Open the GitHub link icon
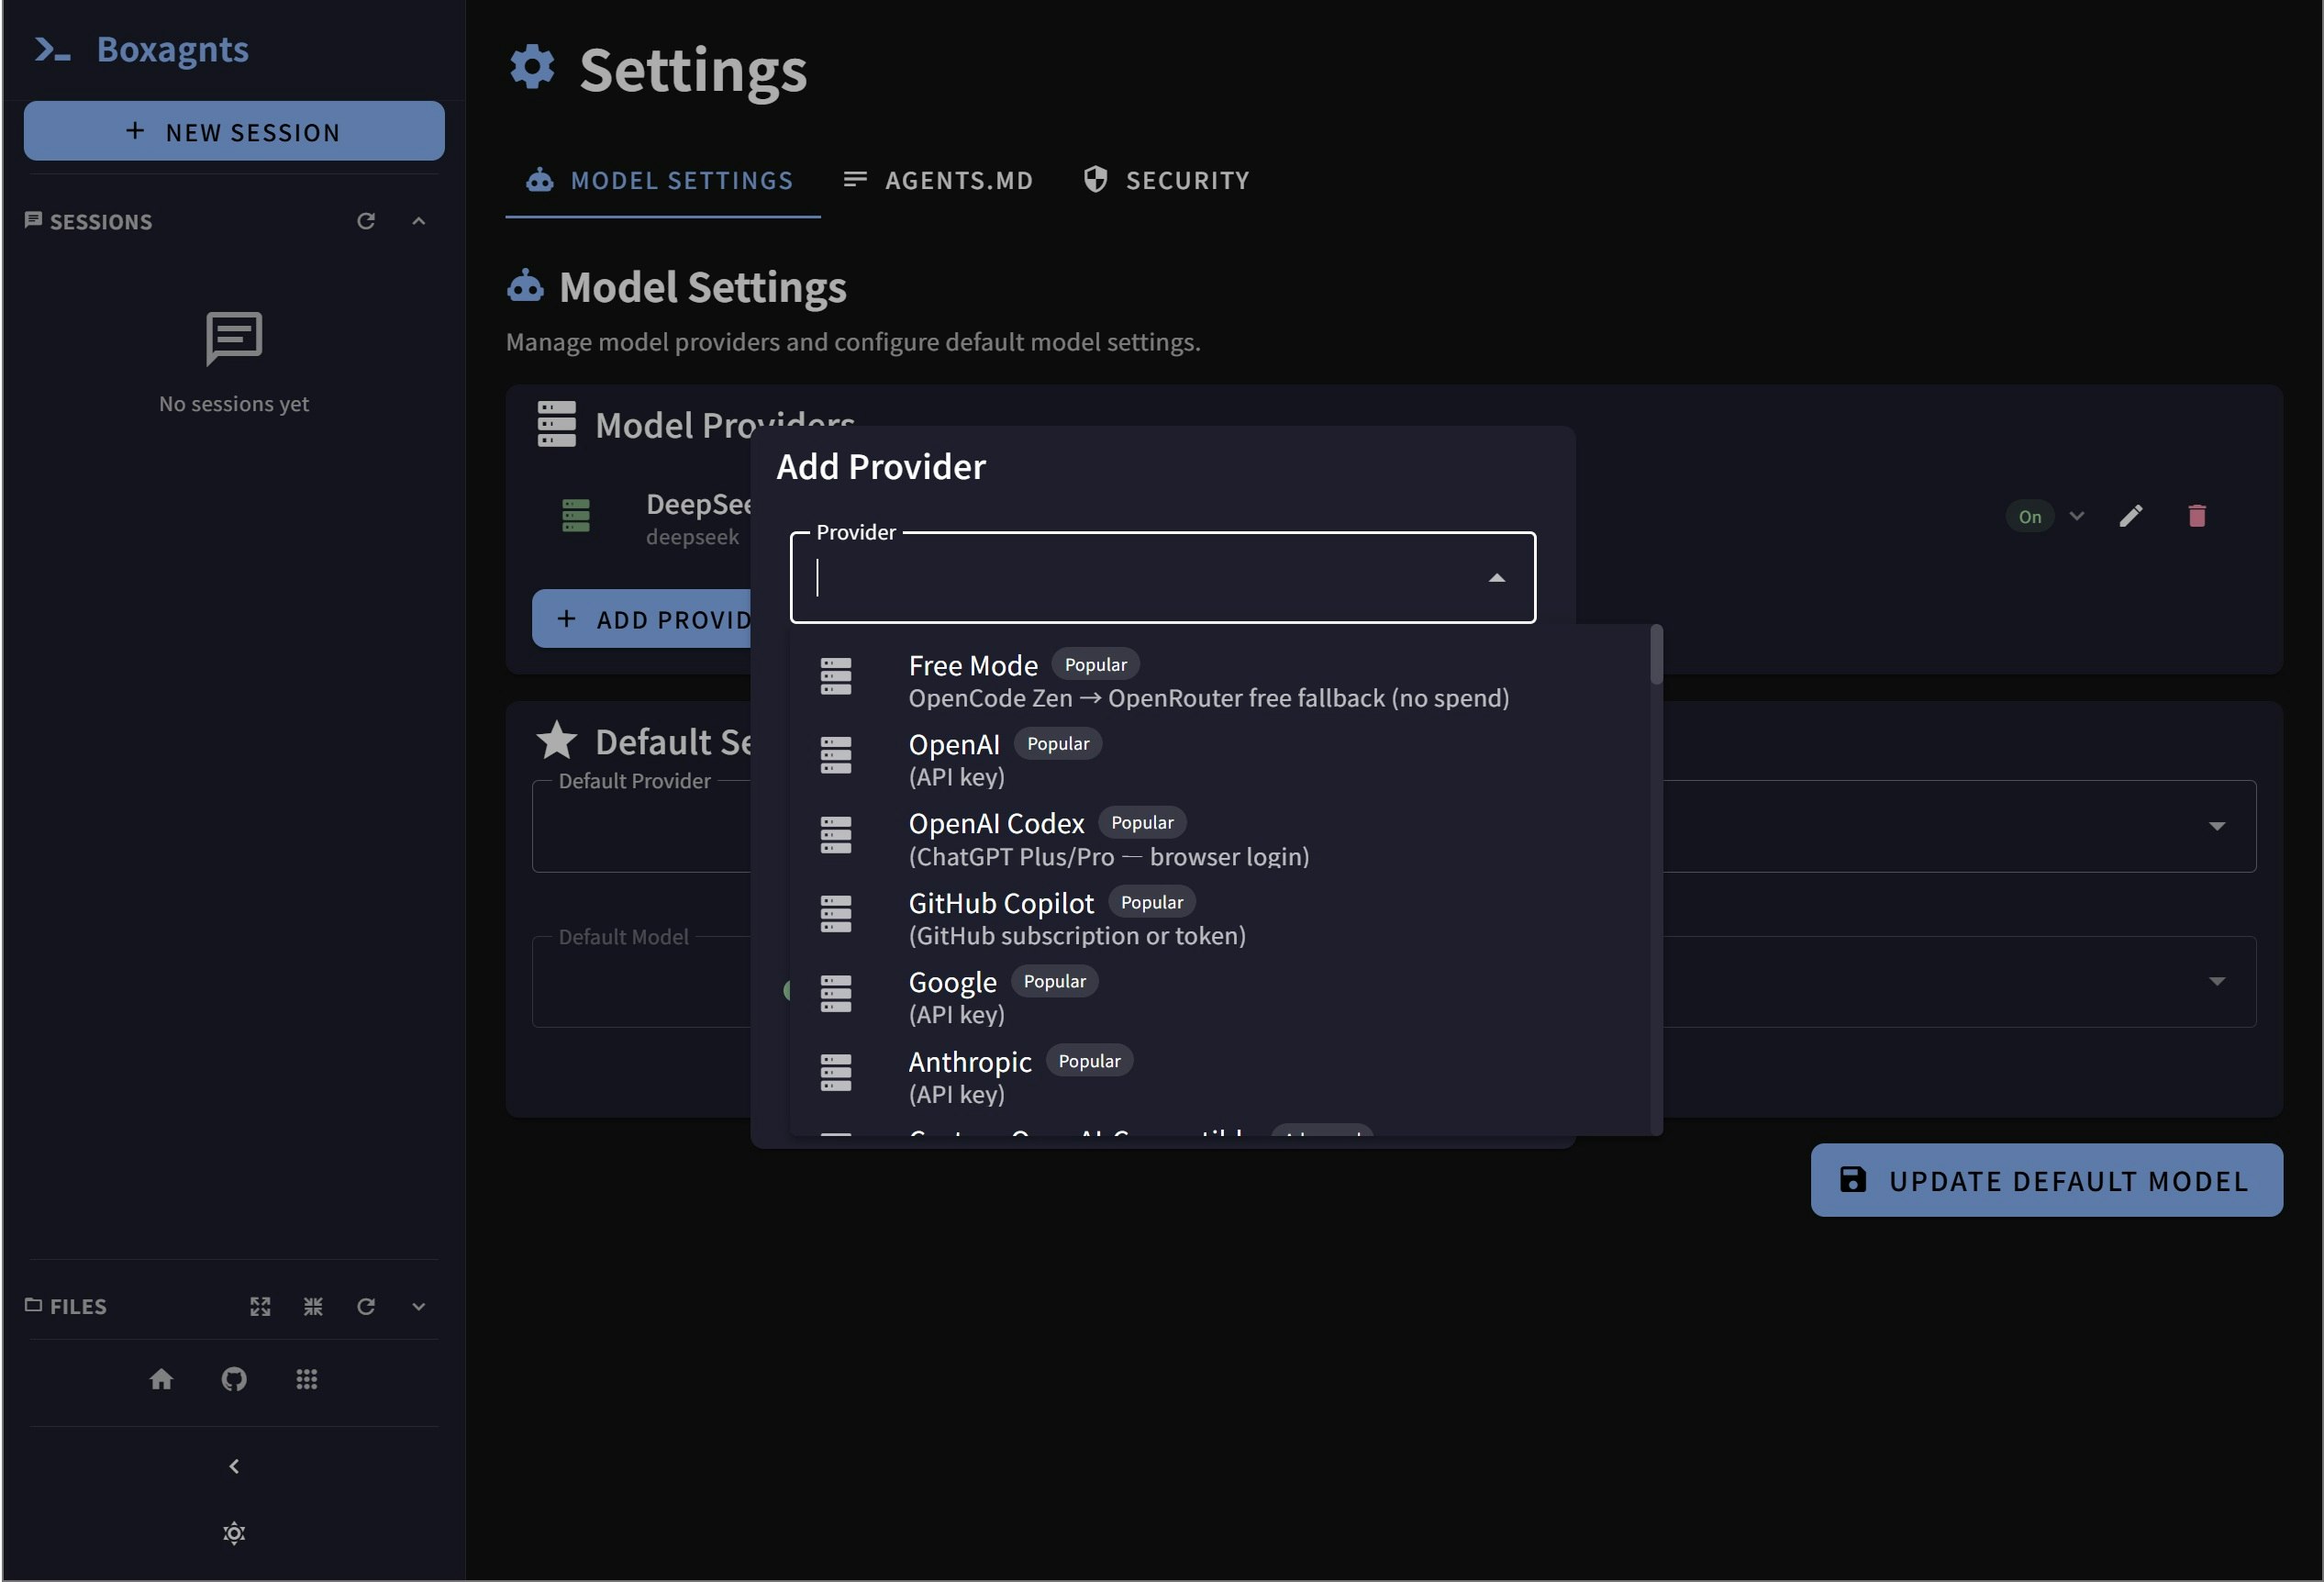The height and width of the screenshot is (1582, 2324). 234,1379
